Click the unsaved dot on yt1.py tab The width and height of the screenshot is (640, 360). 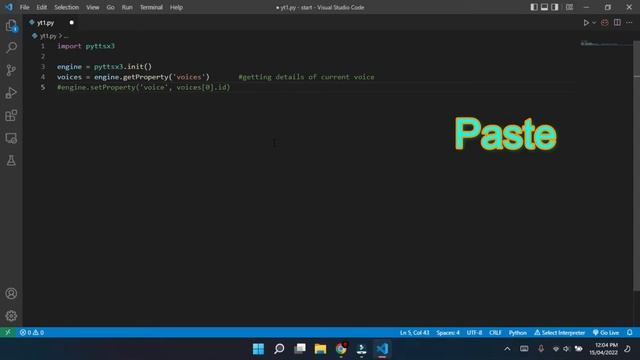(x=71, y=23)
